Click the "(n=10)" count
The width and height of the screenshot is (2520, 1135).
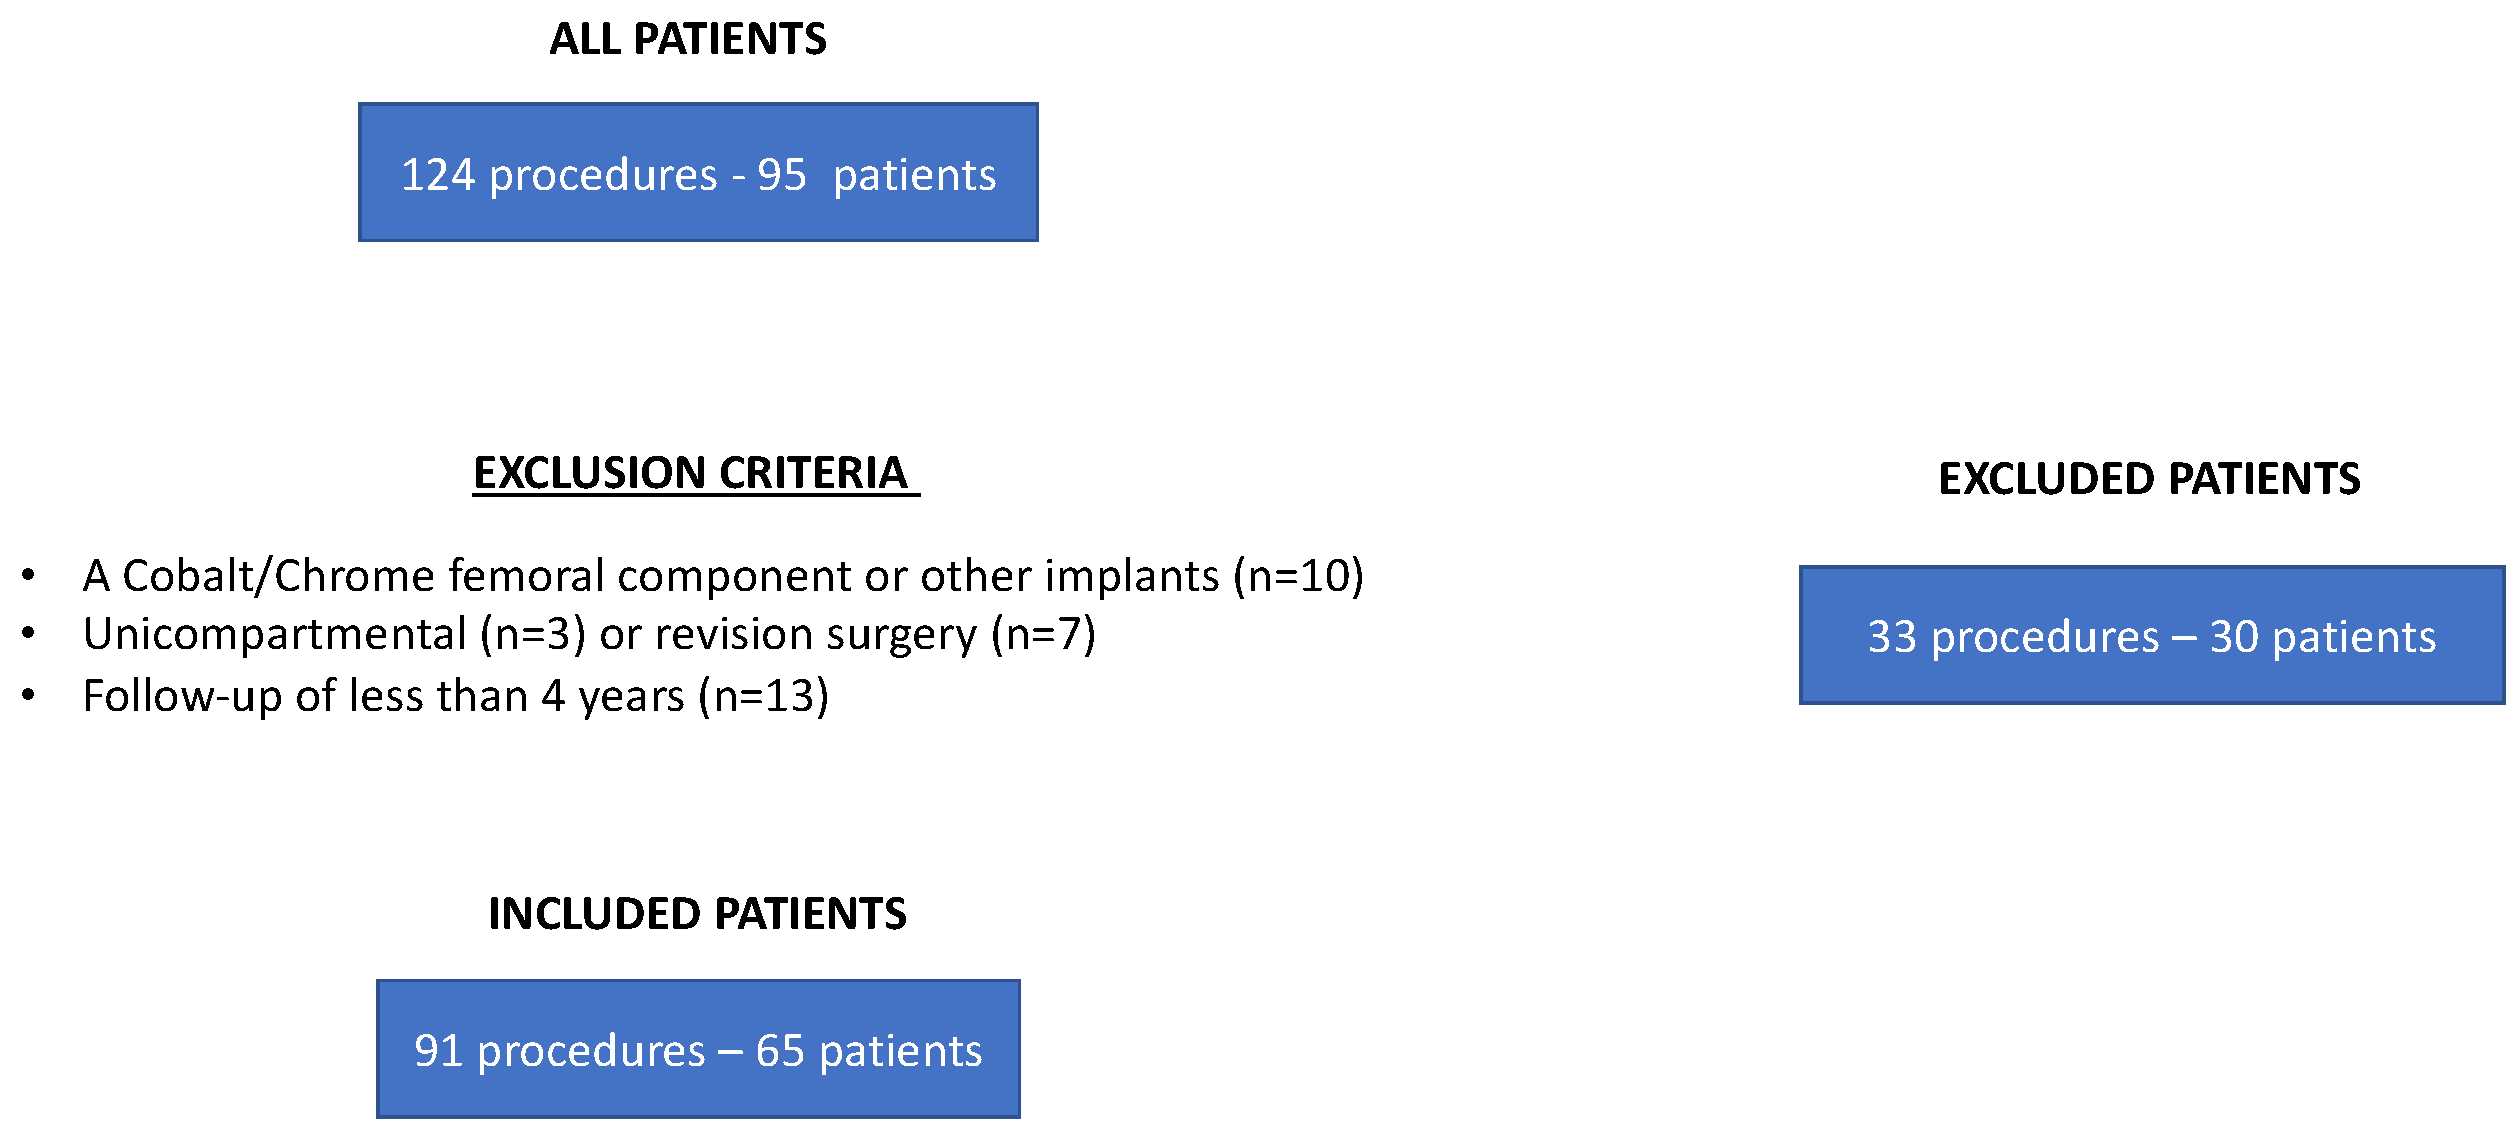[x=1299, y=576]
